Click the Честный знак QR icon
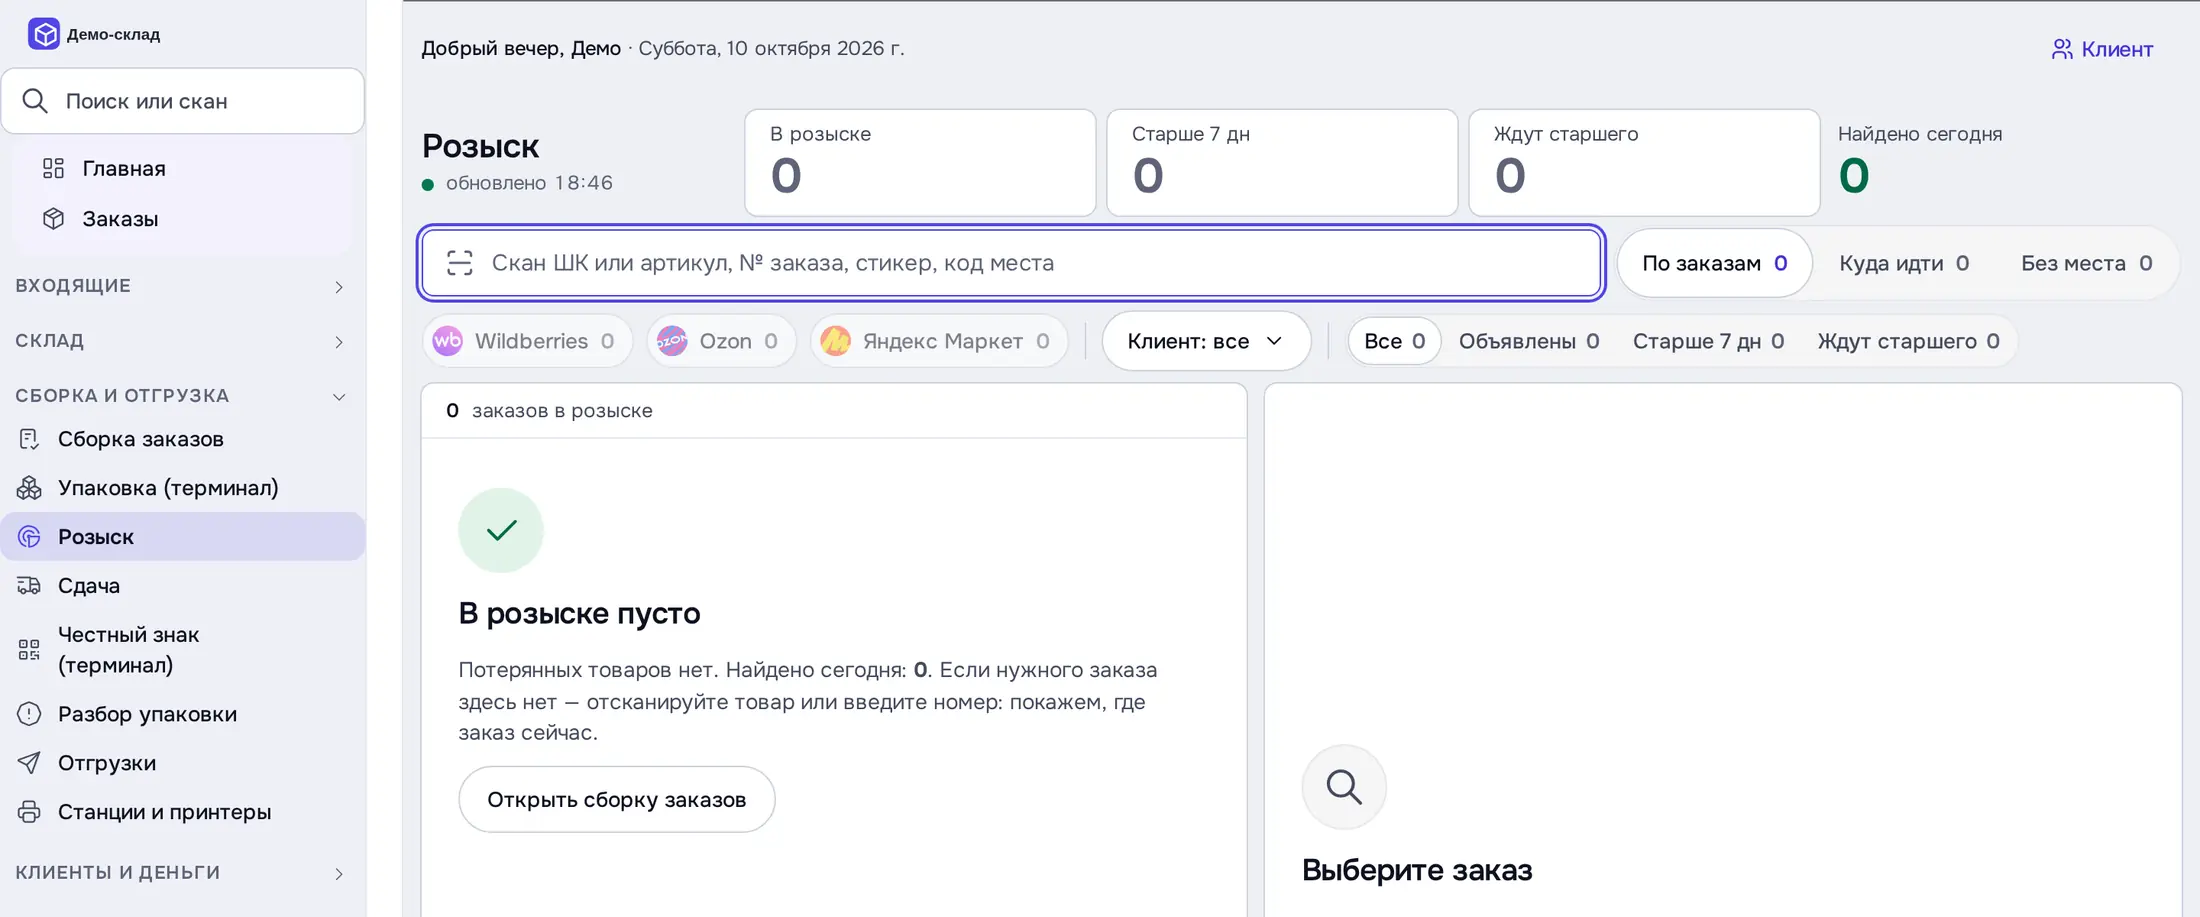 (29, 650)
